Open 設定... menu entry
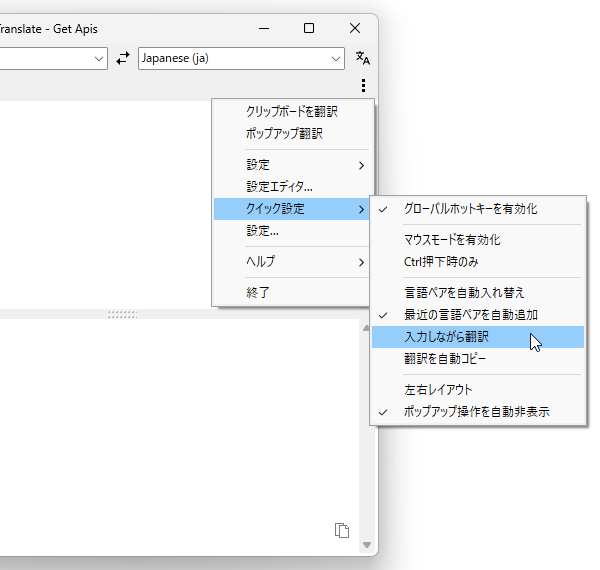Screen dimensions: 600x570 291,231
